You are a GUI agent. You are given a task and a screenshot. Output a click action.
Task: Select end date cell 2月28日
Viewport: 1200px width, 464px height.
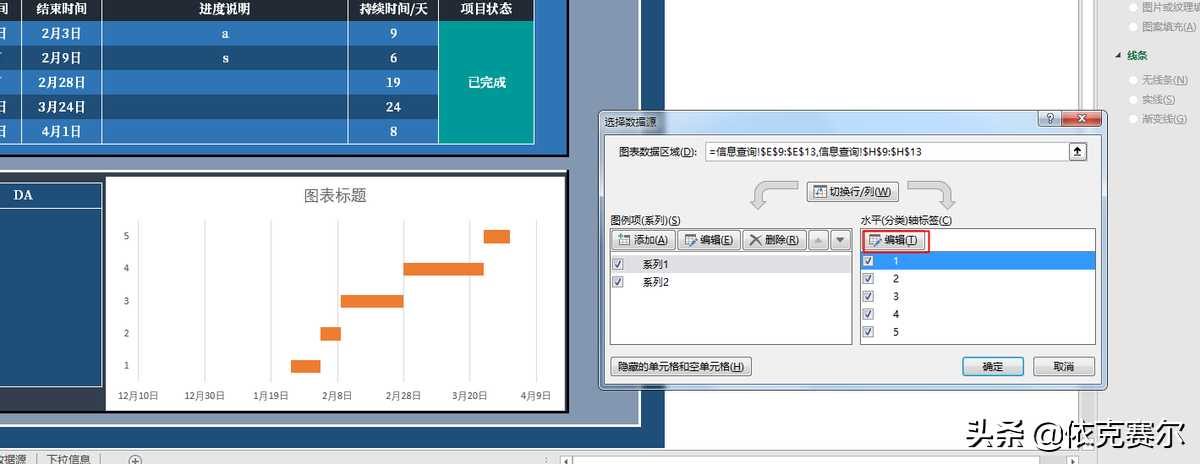click(62, 83)
